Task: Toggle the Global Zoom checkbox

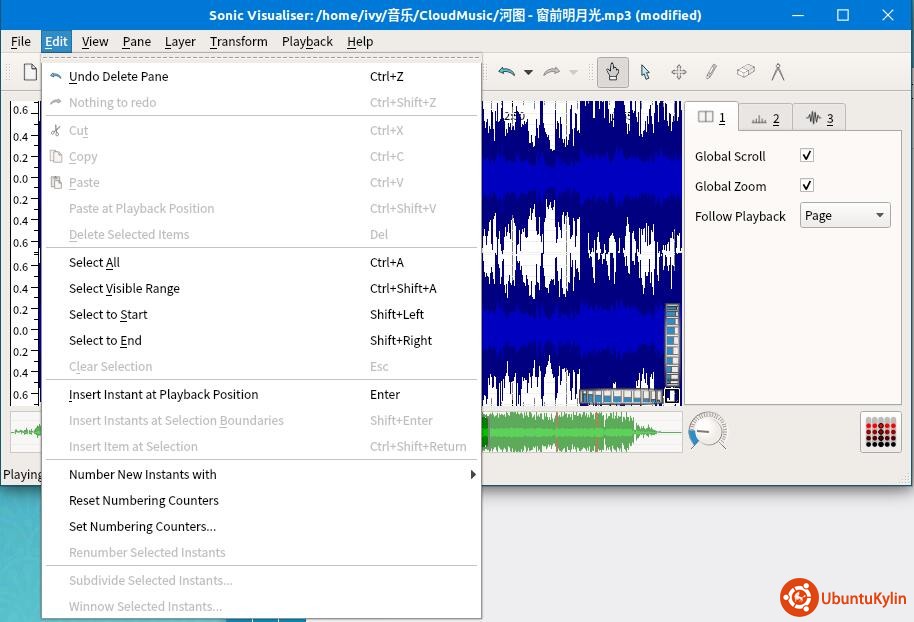Action: click(807, 186)
